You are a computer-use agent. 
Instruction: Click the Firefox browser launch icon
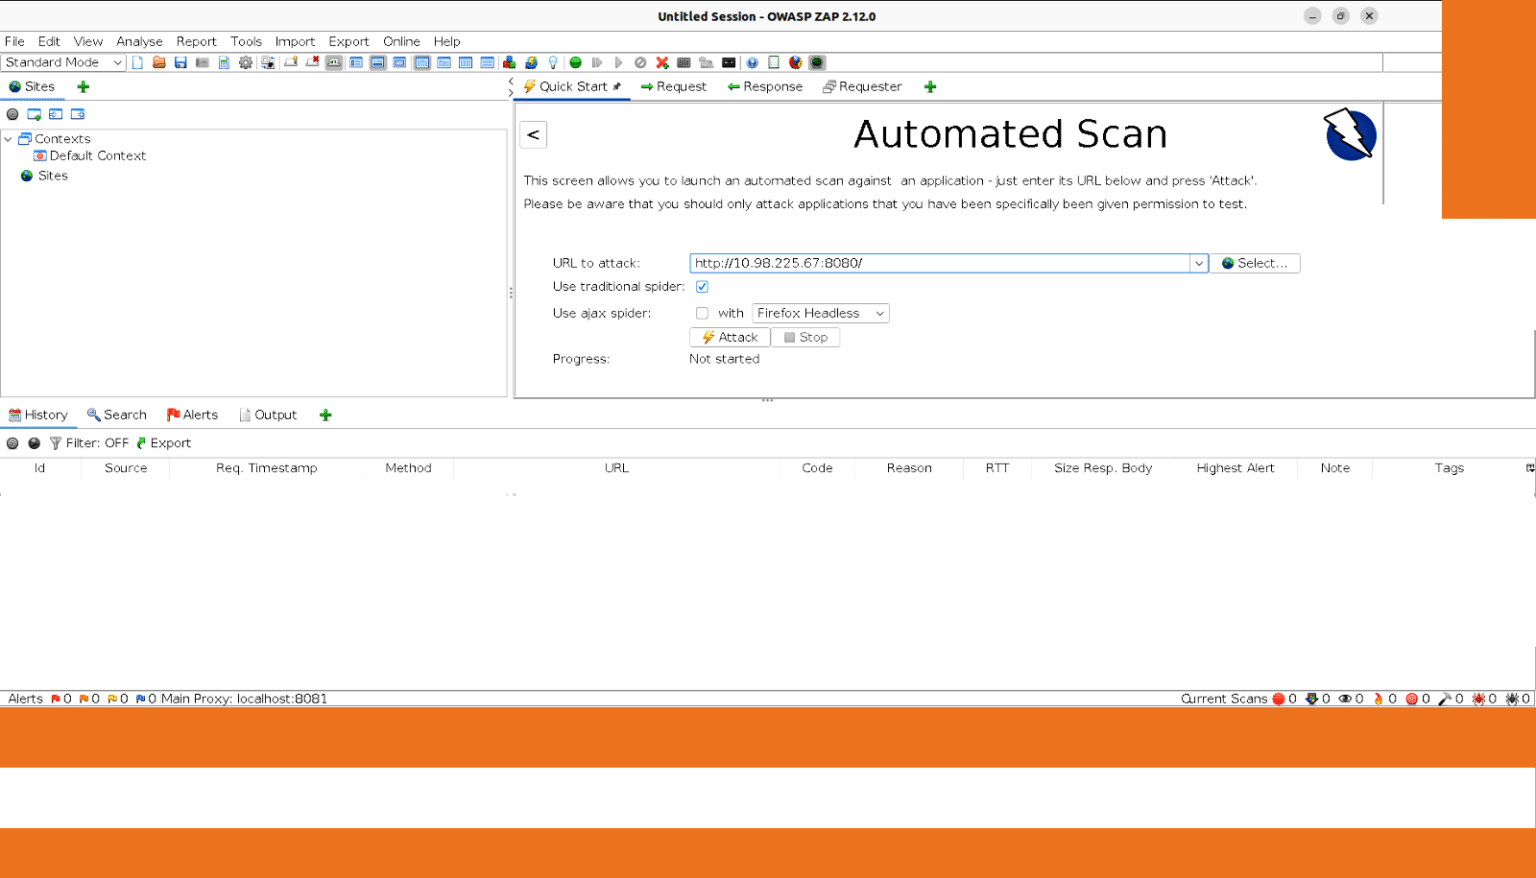pos(795,62)
